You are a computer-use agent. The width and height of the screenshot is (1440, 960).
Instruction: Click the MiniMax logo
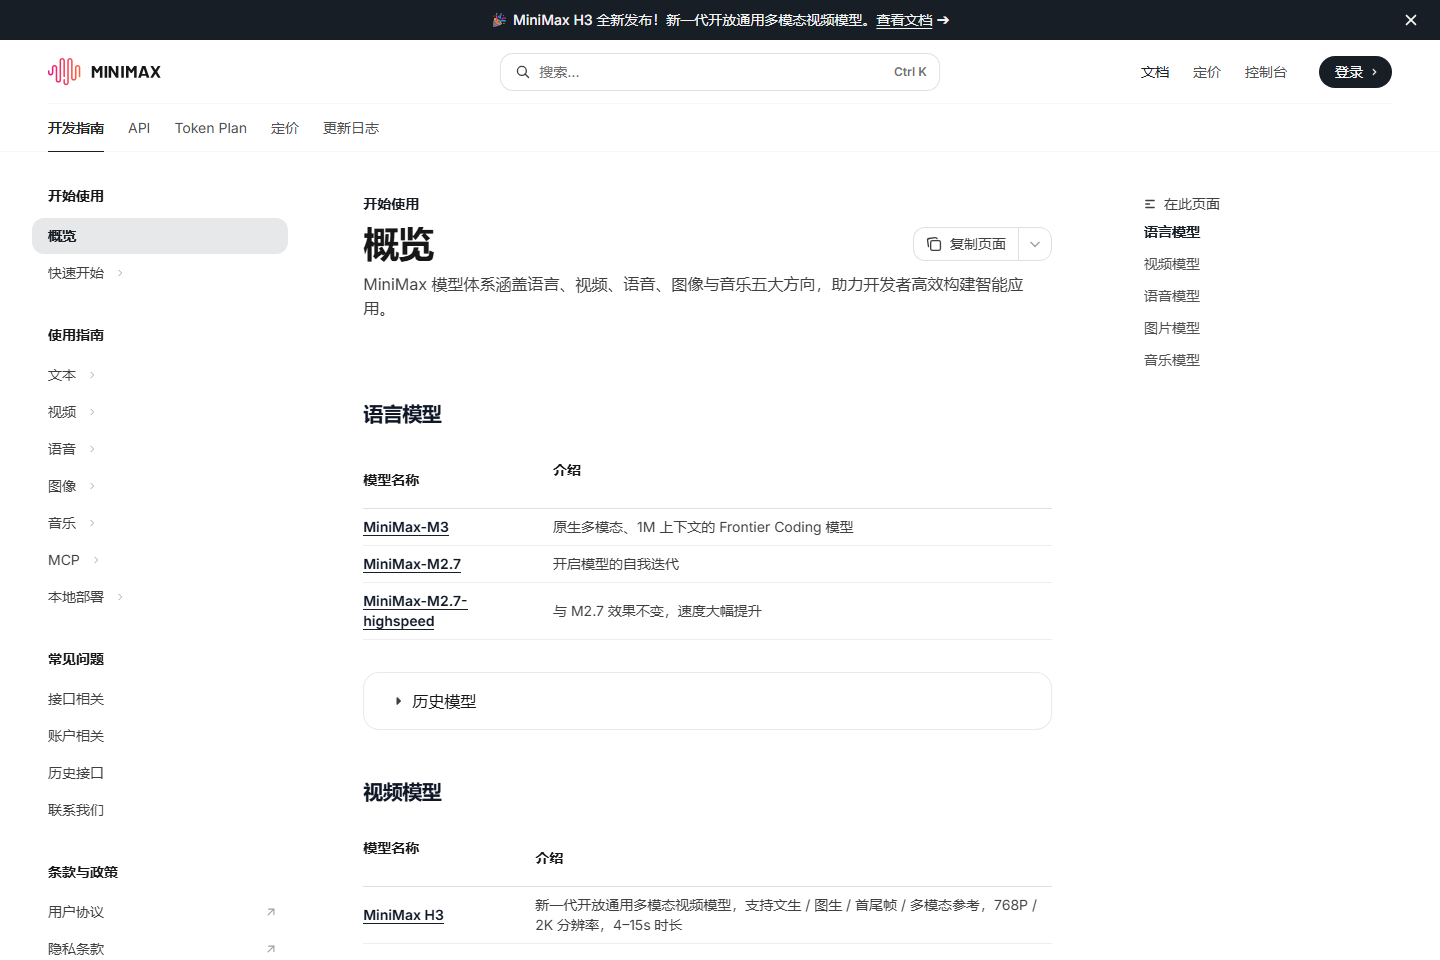pos(104,72)
